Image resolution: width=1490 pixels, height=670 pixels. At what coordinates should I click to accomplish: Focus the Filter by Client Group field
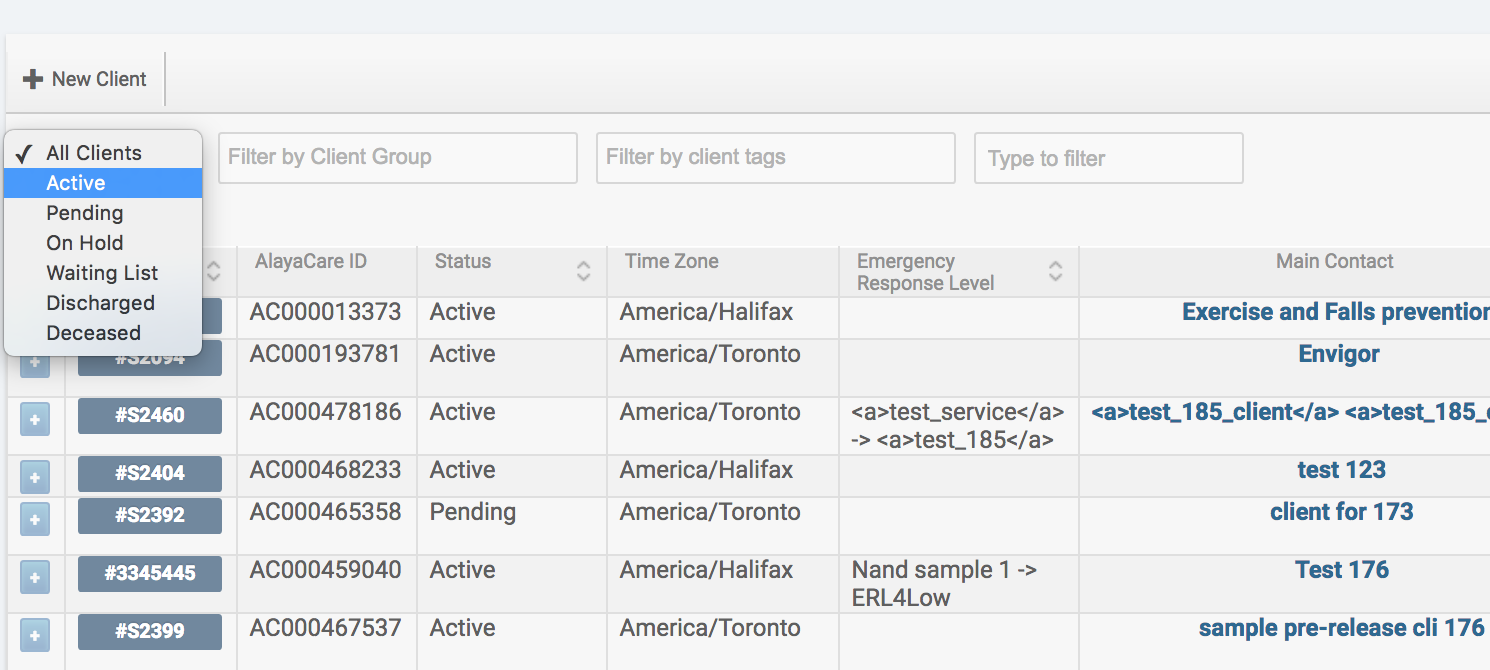[397, 158]
